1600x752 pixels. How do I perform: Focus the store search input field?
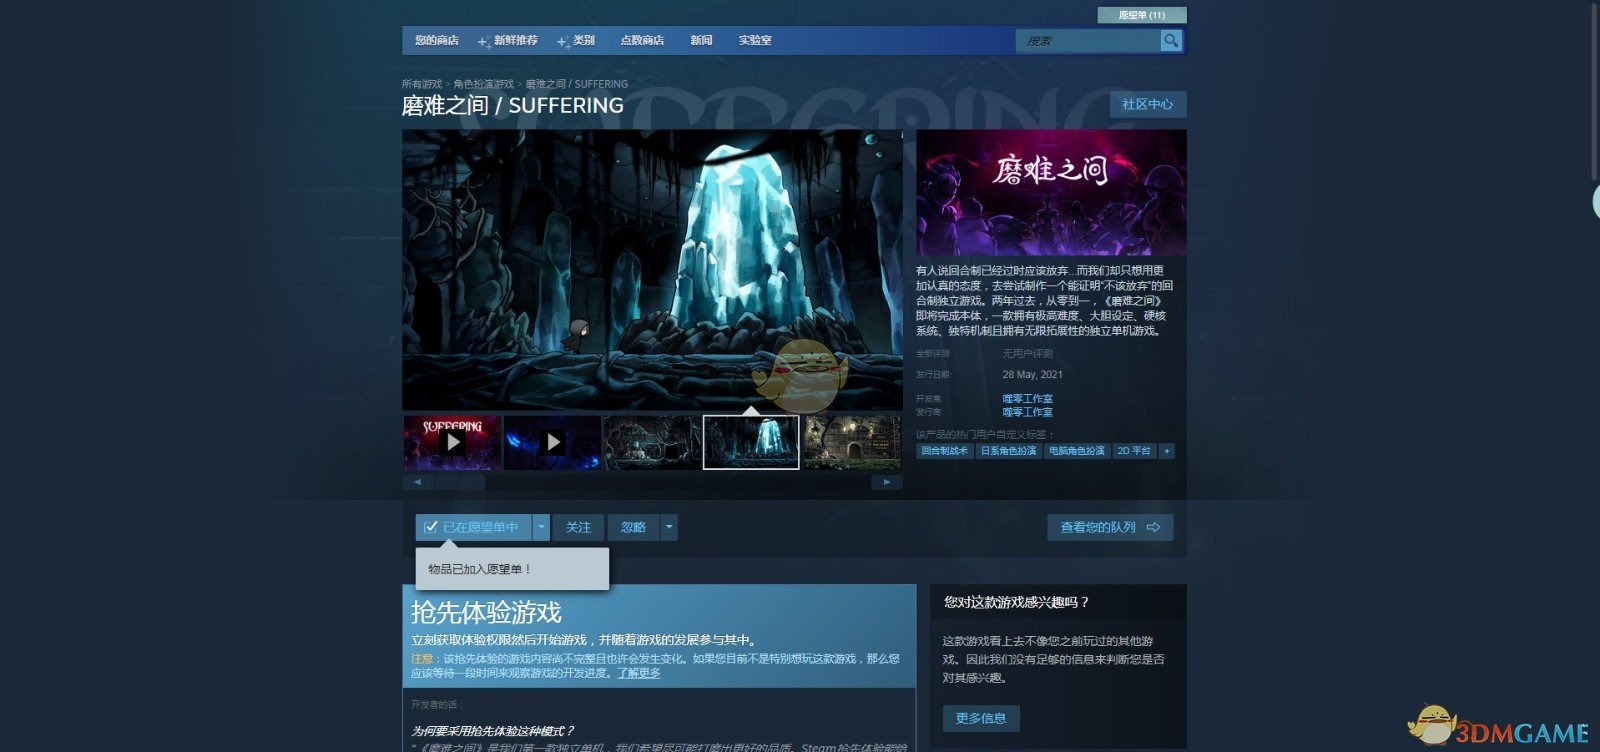1088,41
